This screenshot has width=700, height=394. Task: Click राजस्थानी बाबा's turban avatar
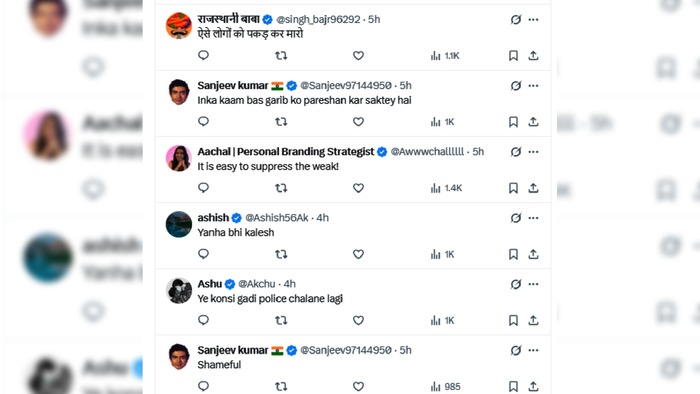179,26
